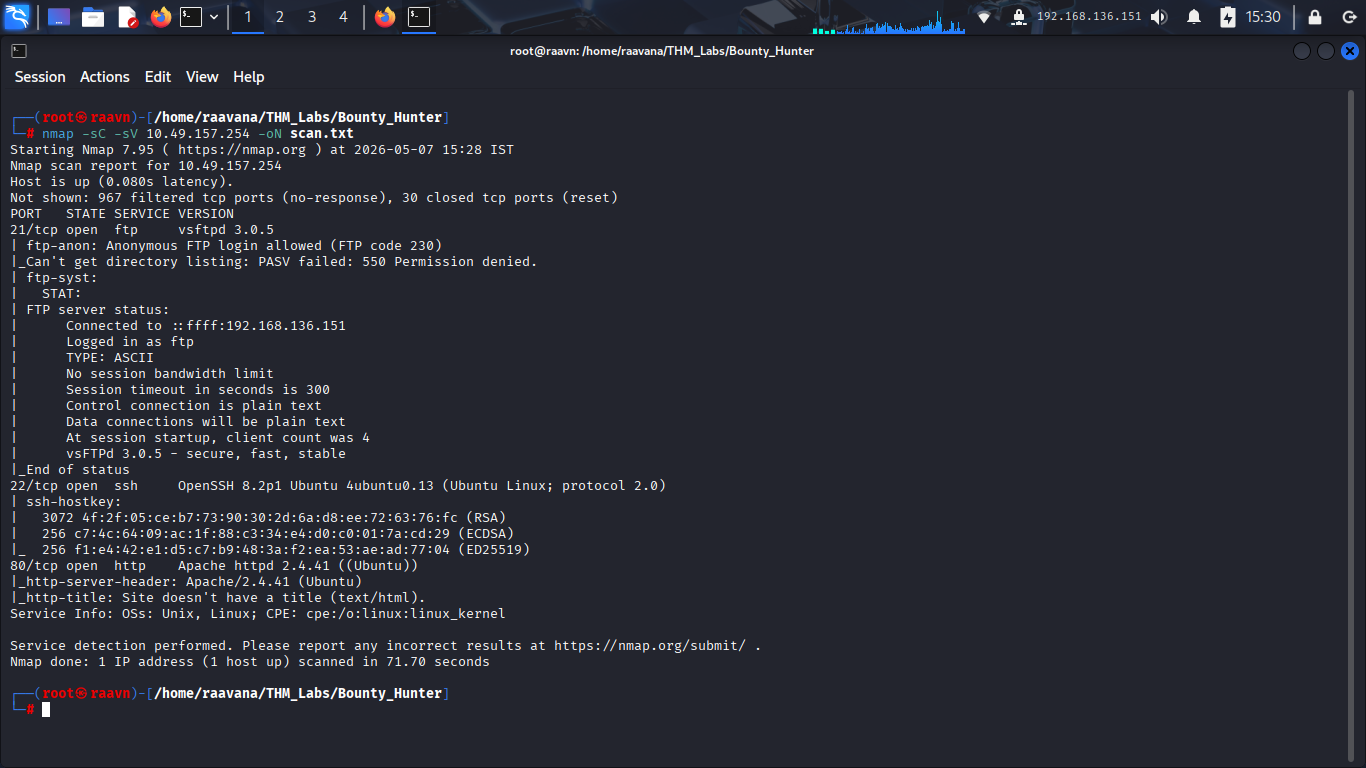Open the Actions menu
Screen dimensions: 1366x768
pos(105,77)
